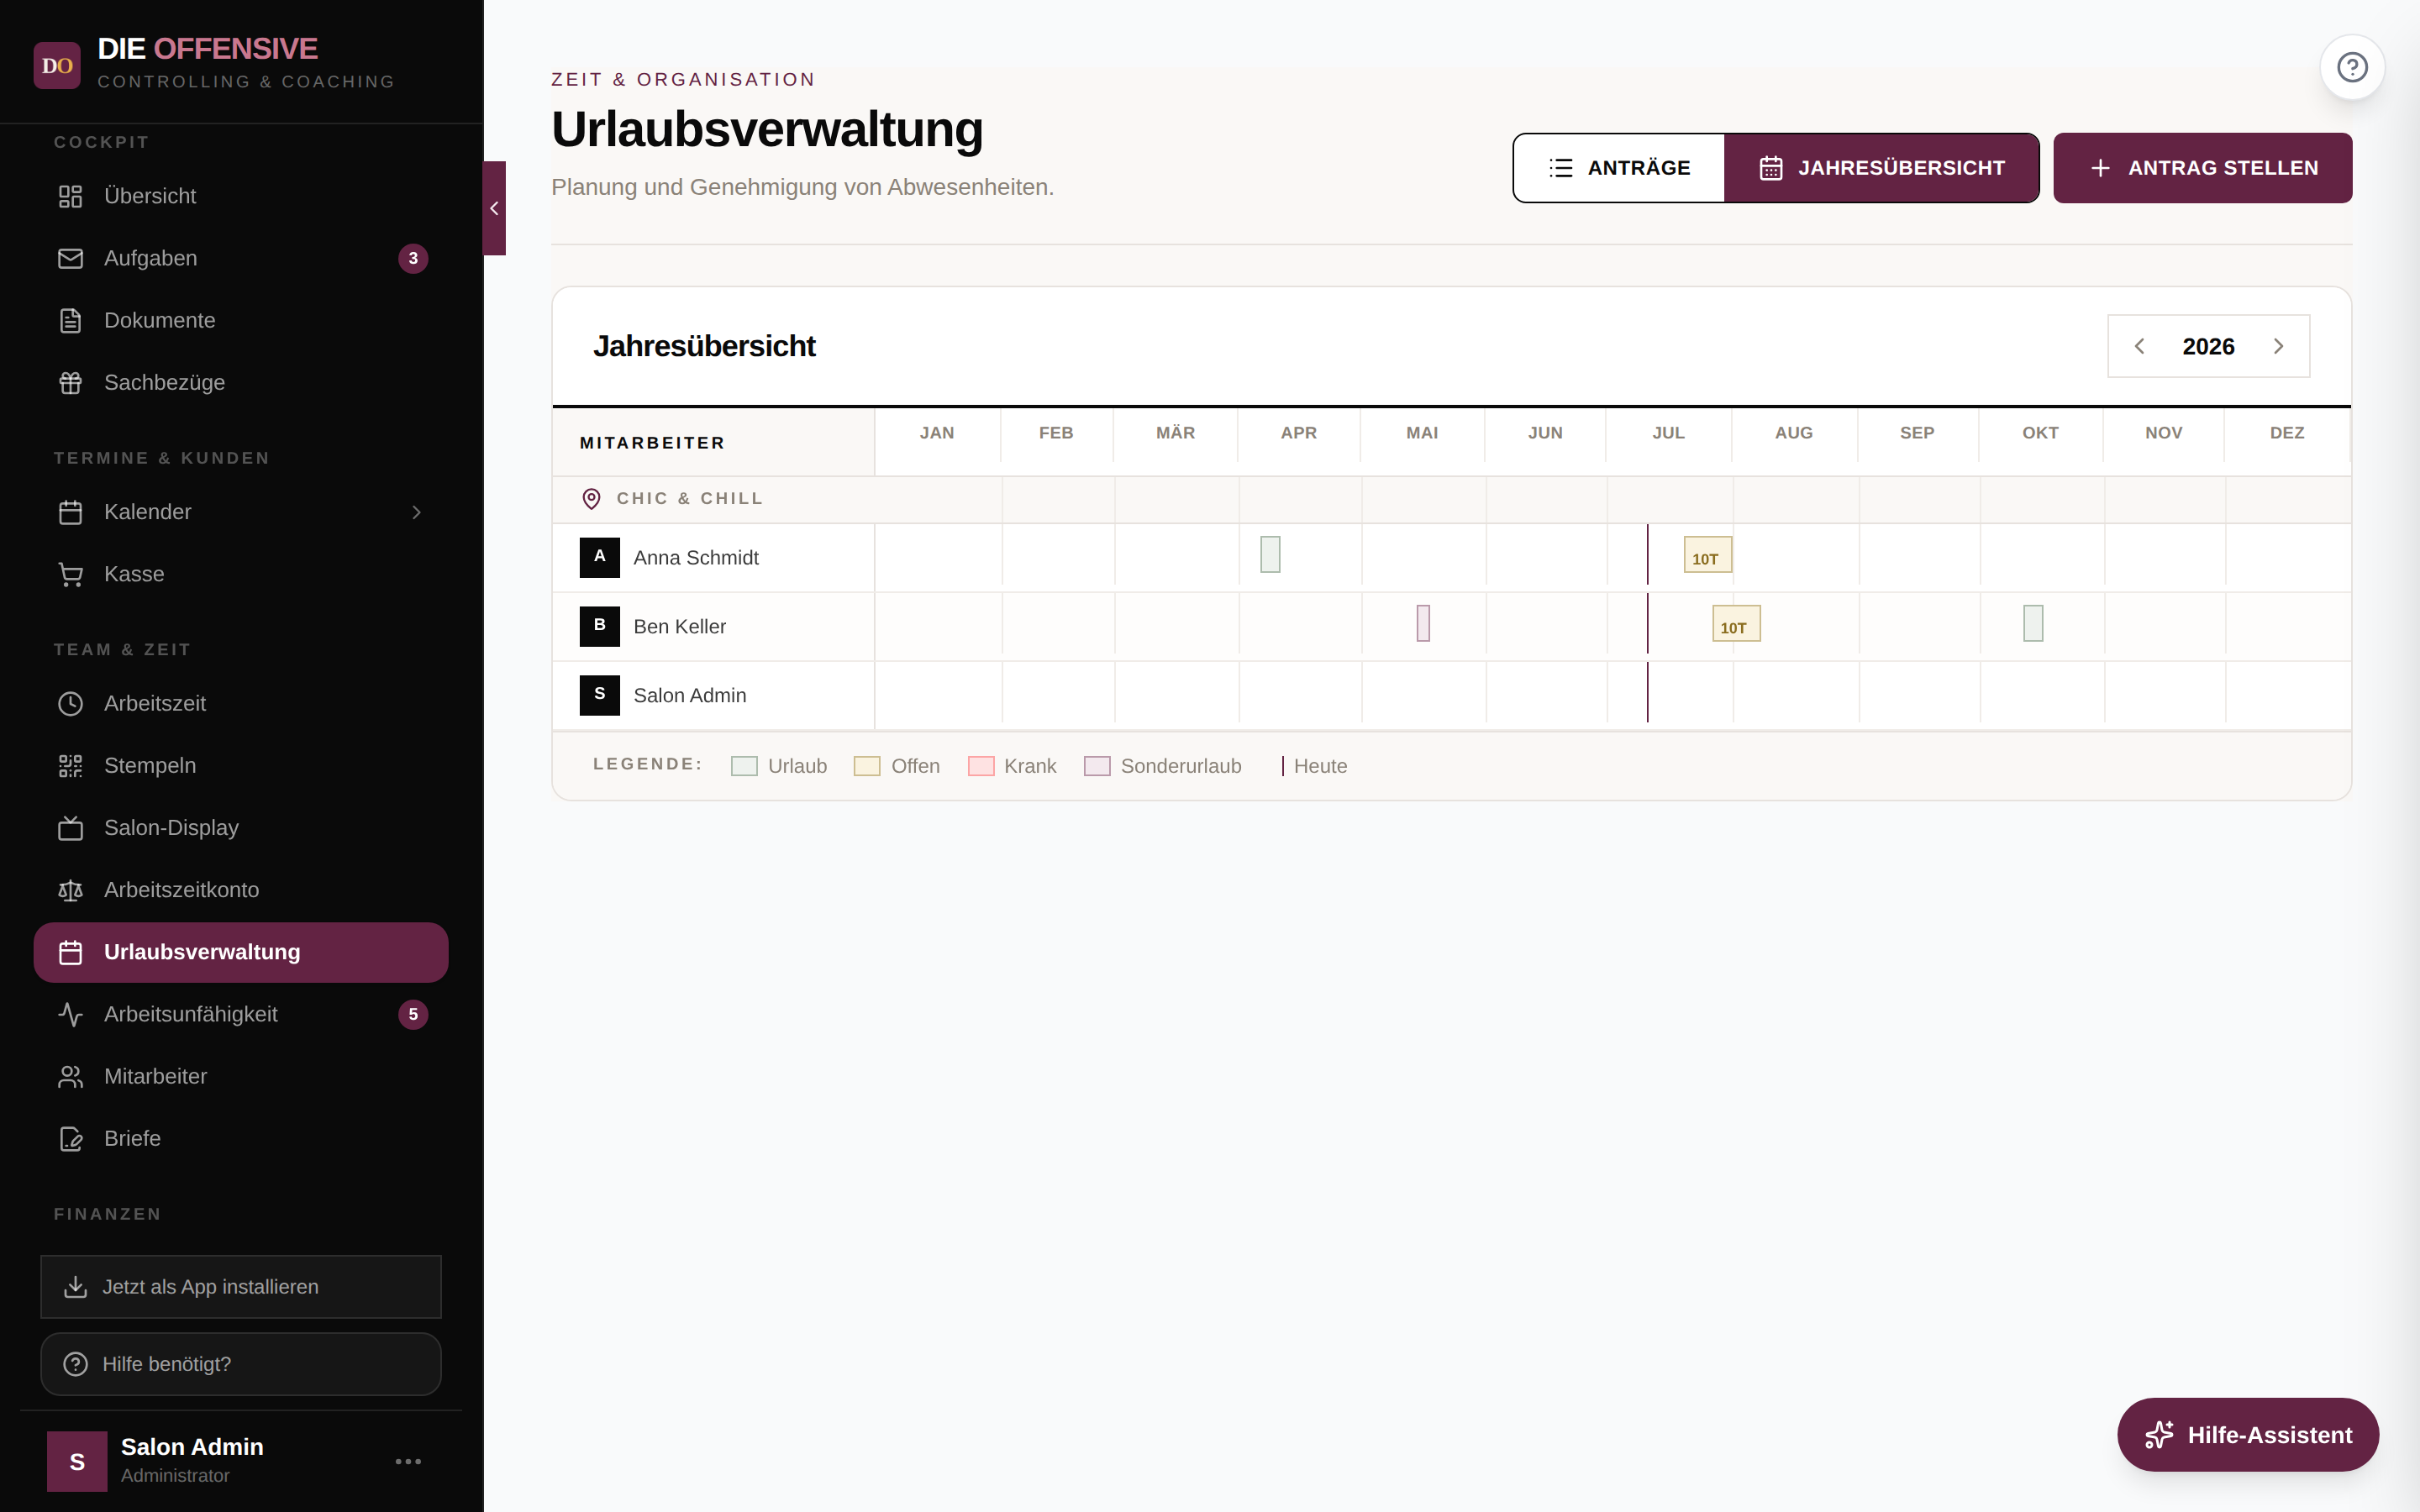Click sparkle icon on Hilfe-Assistent
2420x1512 pixels.
click(x=2159, y=1435)
